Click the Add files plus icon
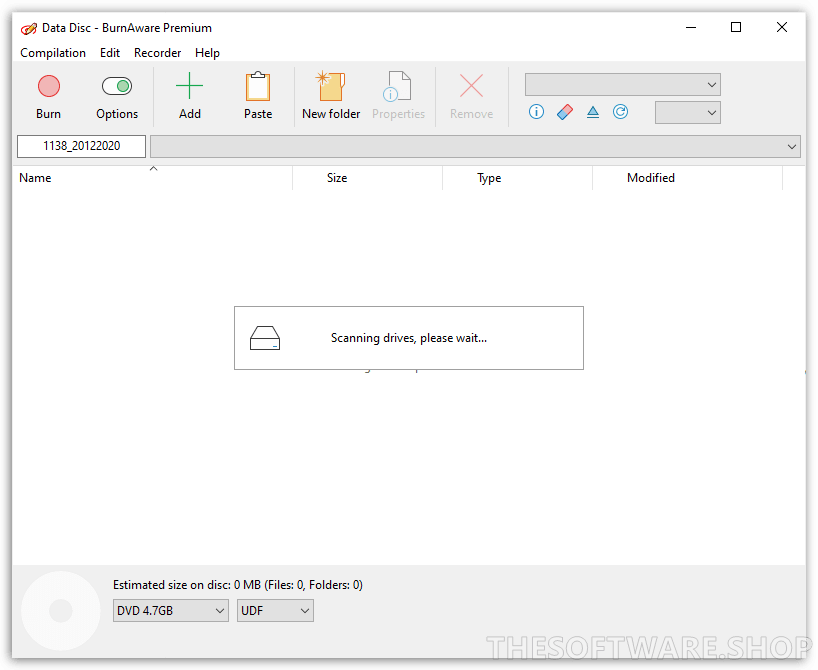Screen dimensions: 818x670 tap(189, 87)
